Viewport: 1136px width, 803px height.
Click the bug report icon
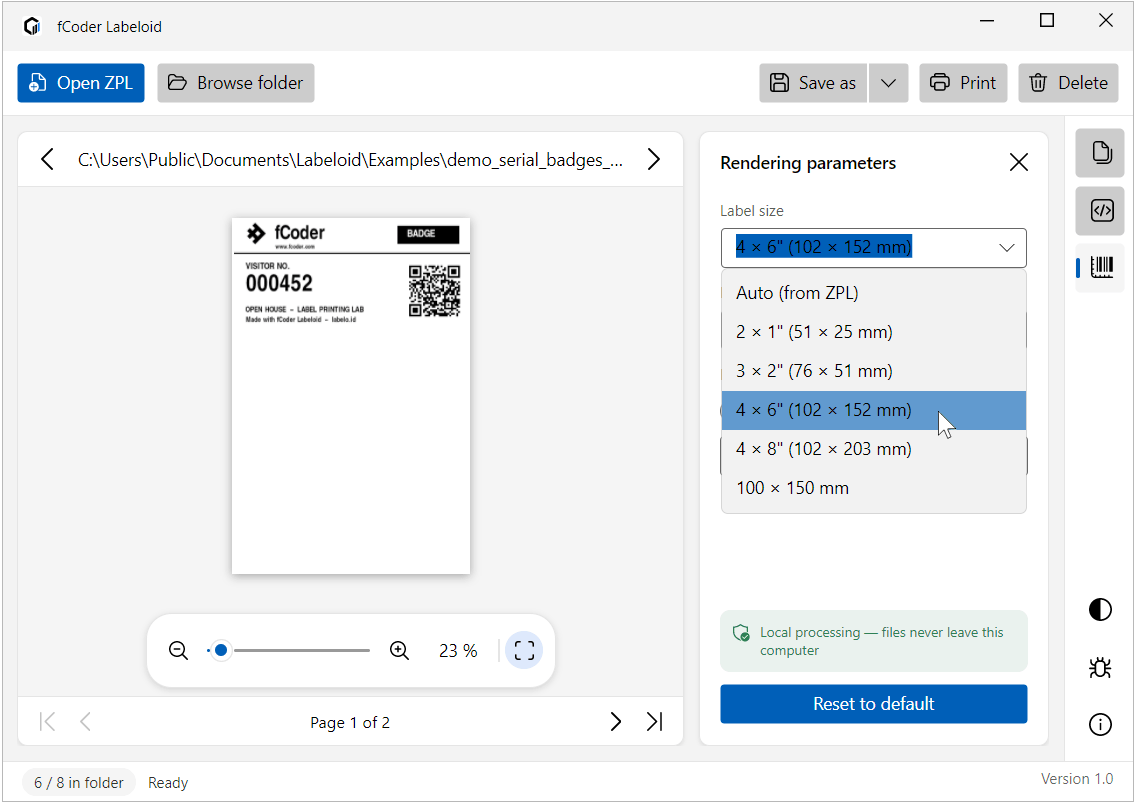click(1100, 667)
